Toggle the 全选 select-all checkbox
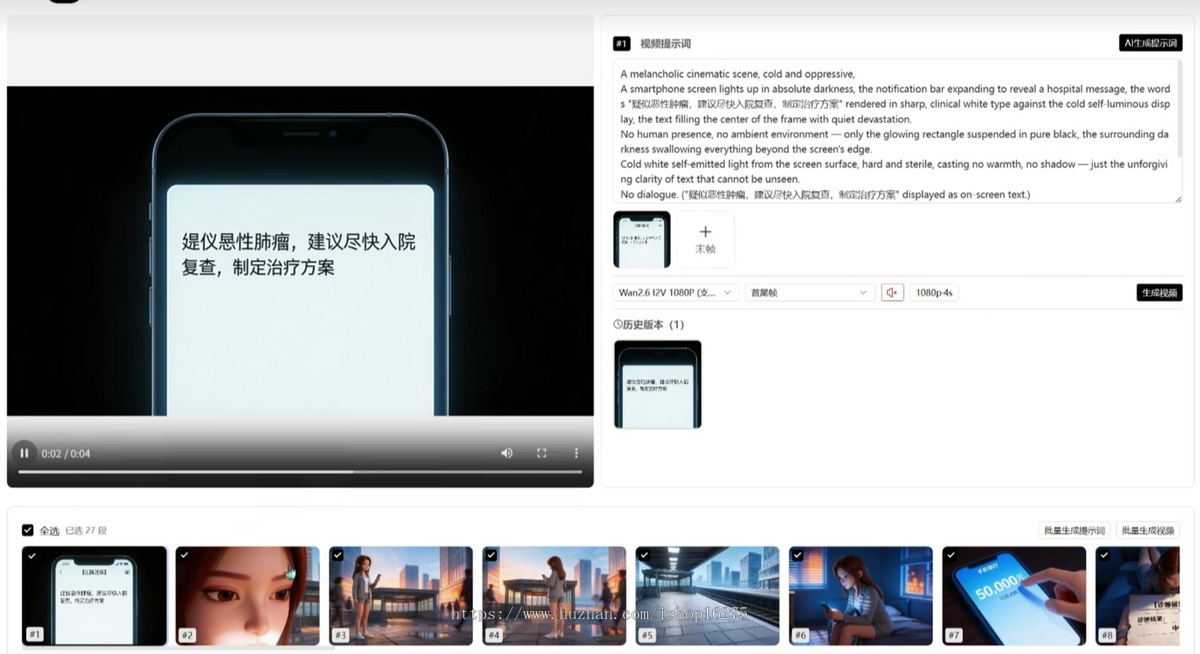The height and width of the screenshot is (654, 1200). pyautogui.click(x=28, y=530)
